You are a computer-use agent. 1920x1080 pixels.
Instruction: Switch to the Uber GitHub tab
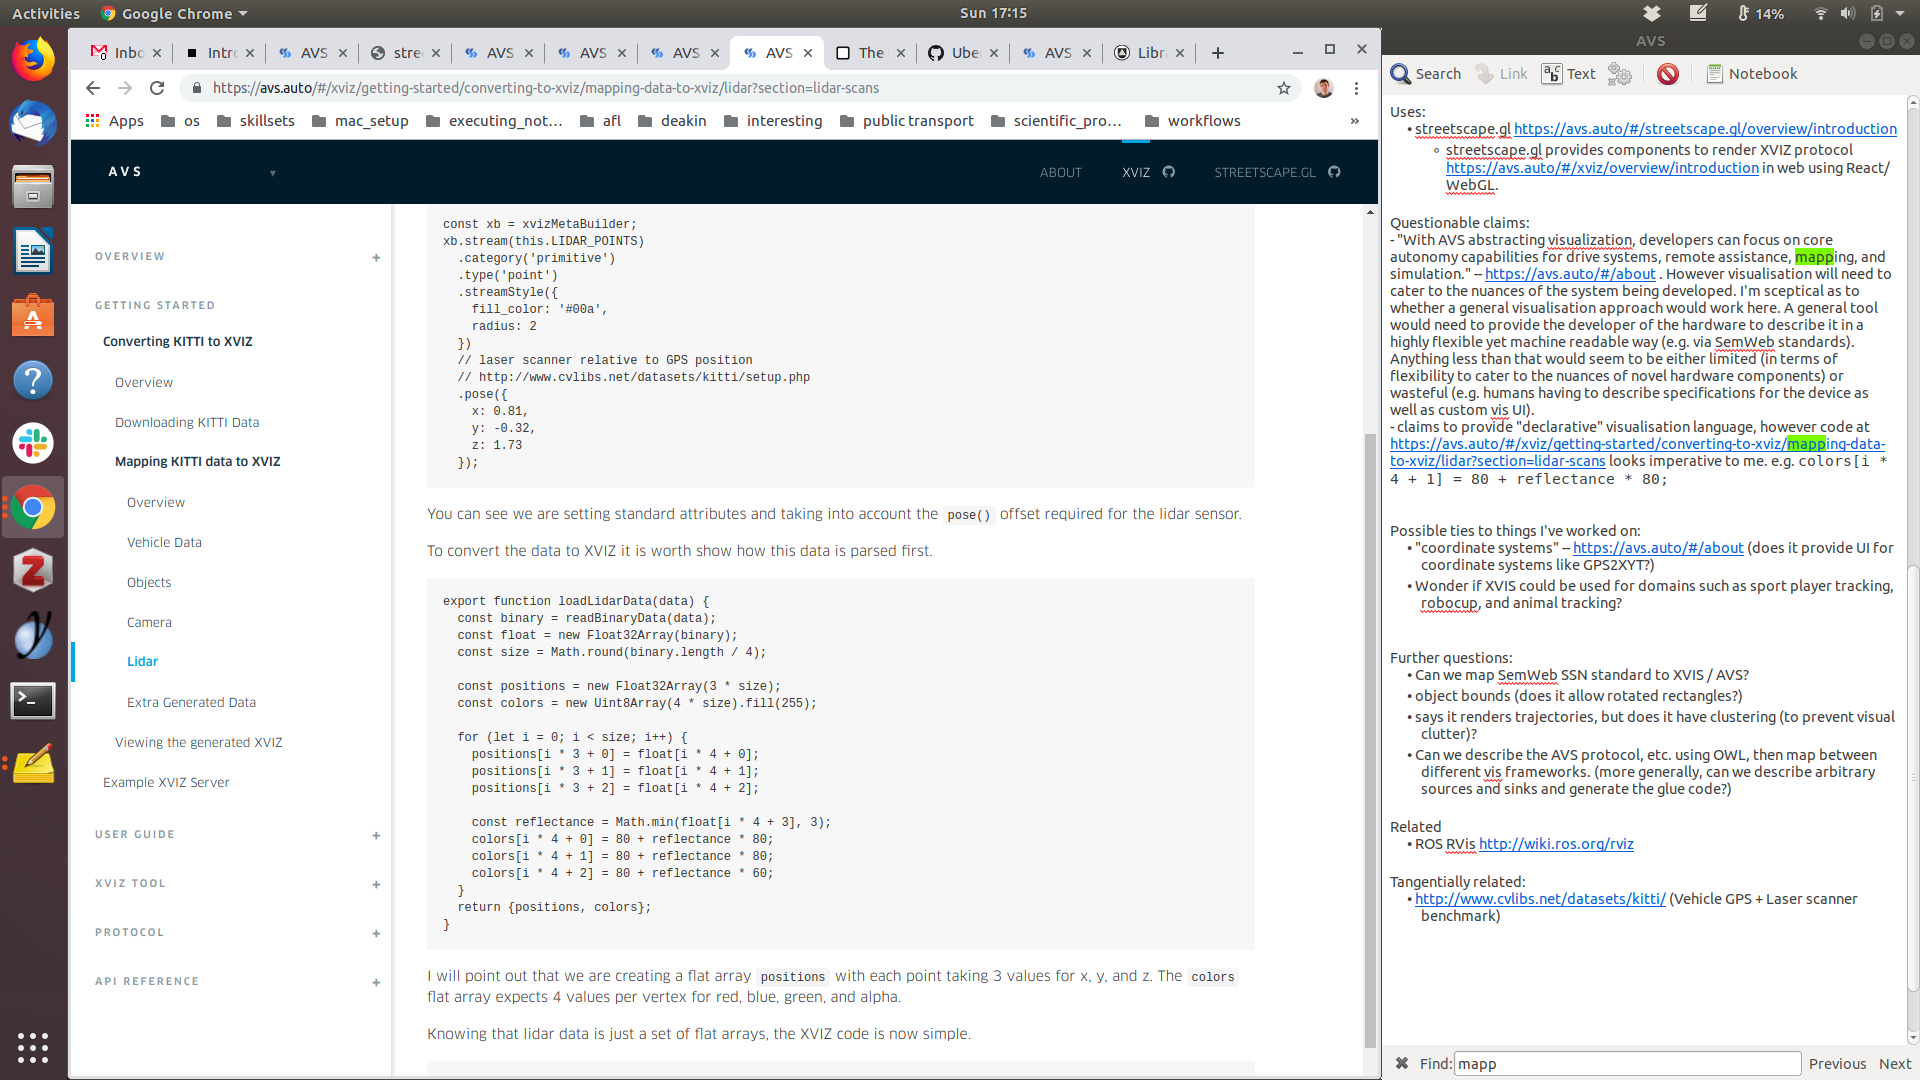coord(955,53)
